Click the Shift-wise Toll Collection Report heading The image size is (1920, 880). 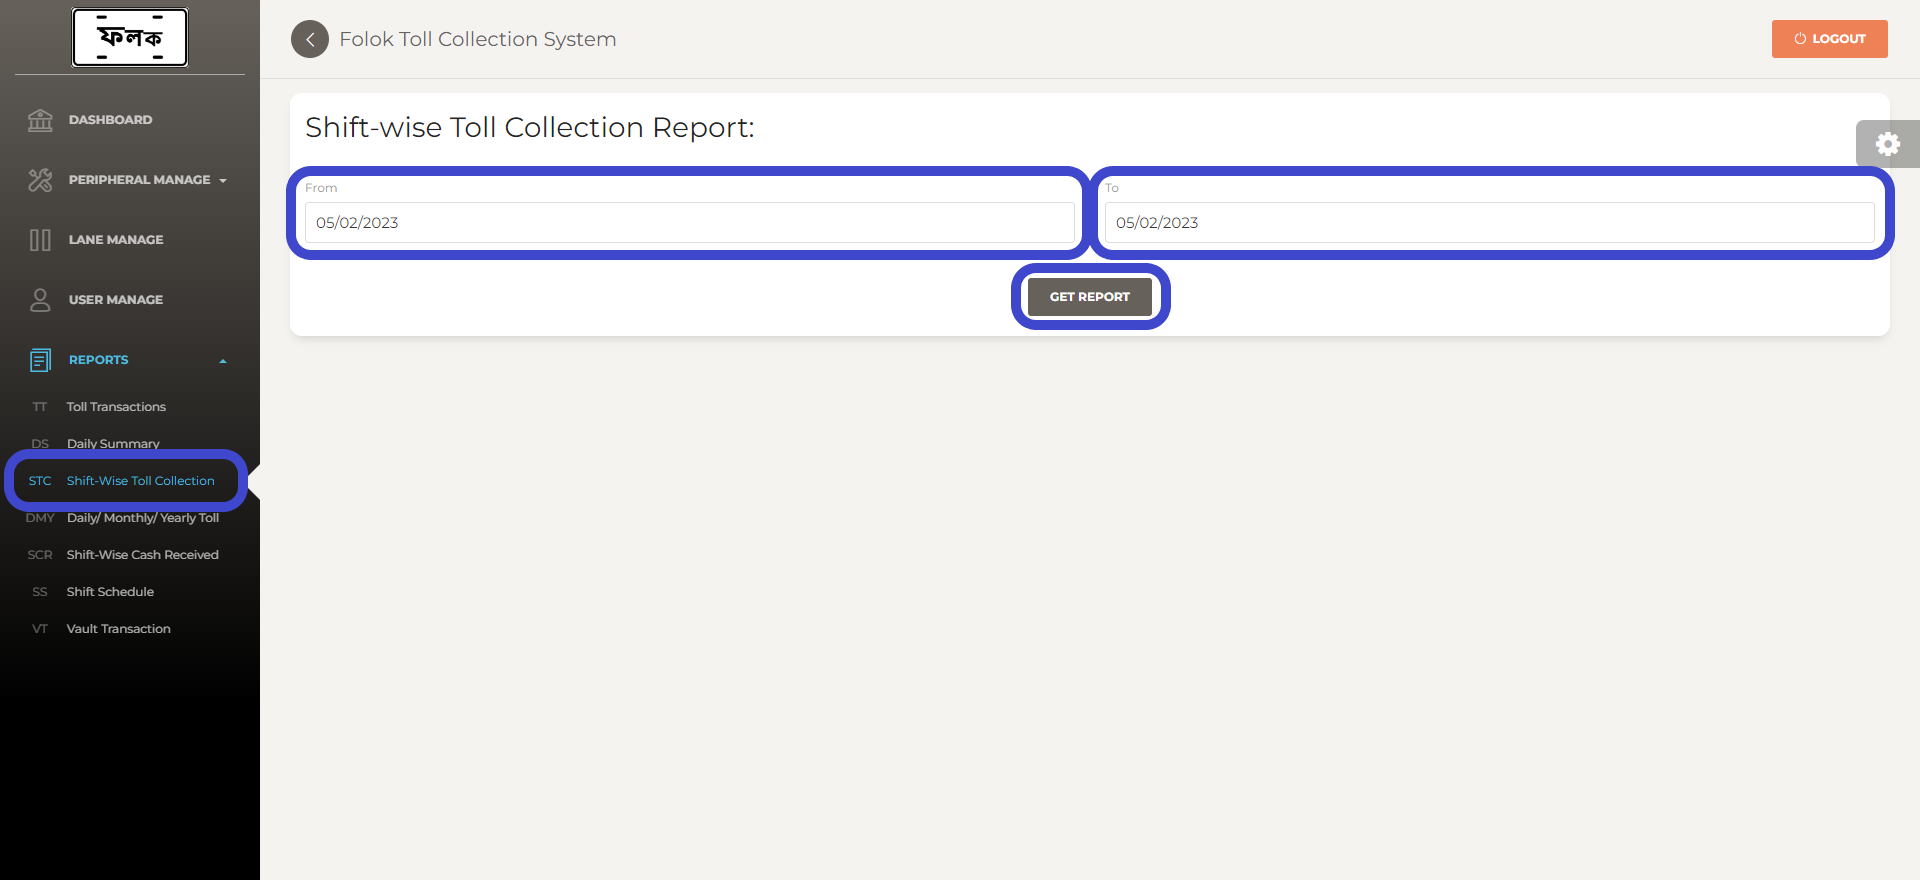pyautogui.click(x=530, y=128)
